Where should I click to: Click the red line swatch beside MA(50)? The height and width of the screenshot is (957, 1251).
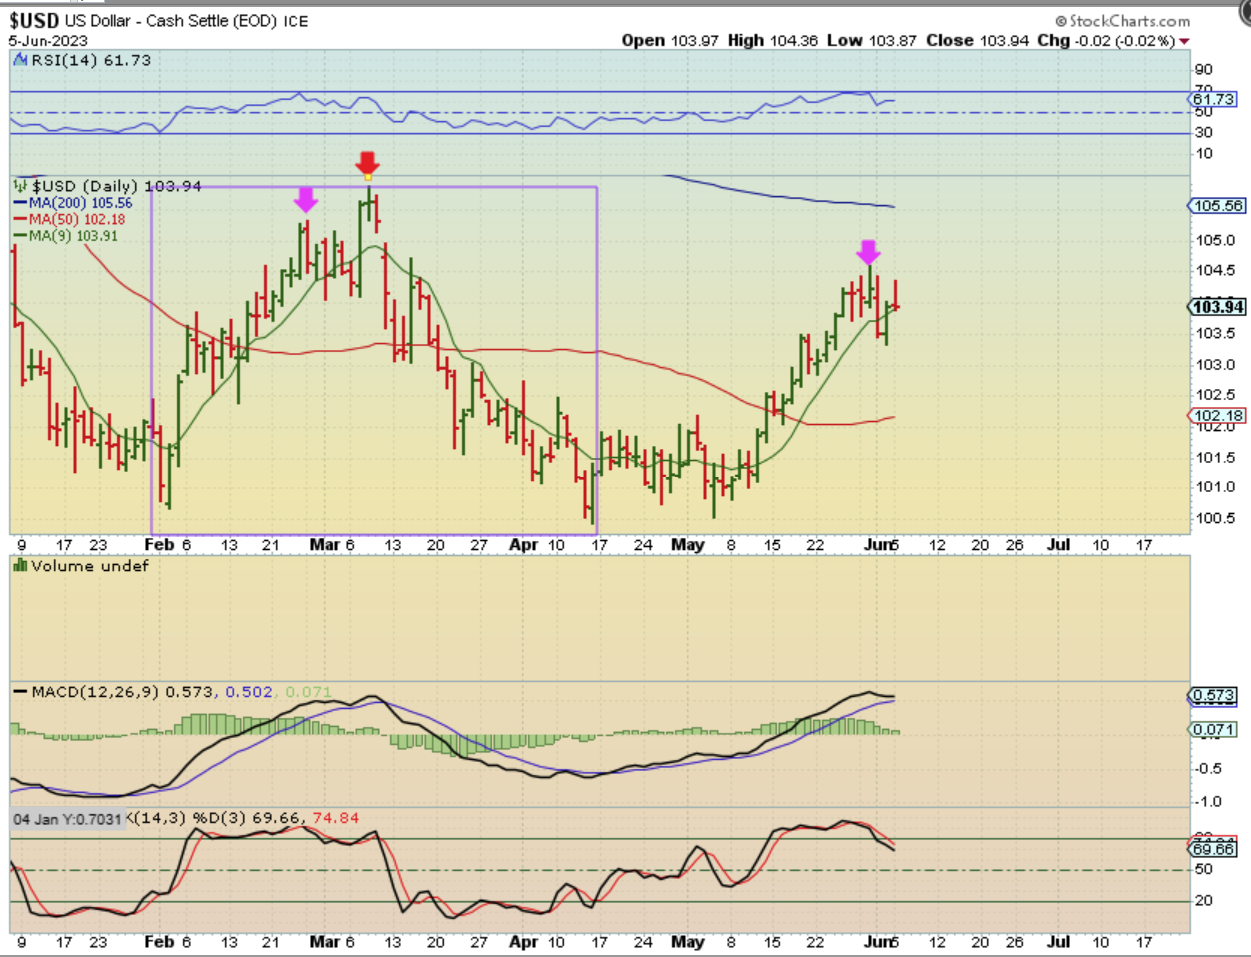pyautogui.click(x=21, y=219)
